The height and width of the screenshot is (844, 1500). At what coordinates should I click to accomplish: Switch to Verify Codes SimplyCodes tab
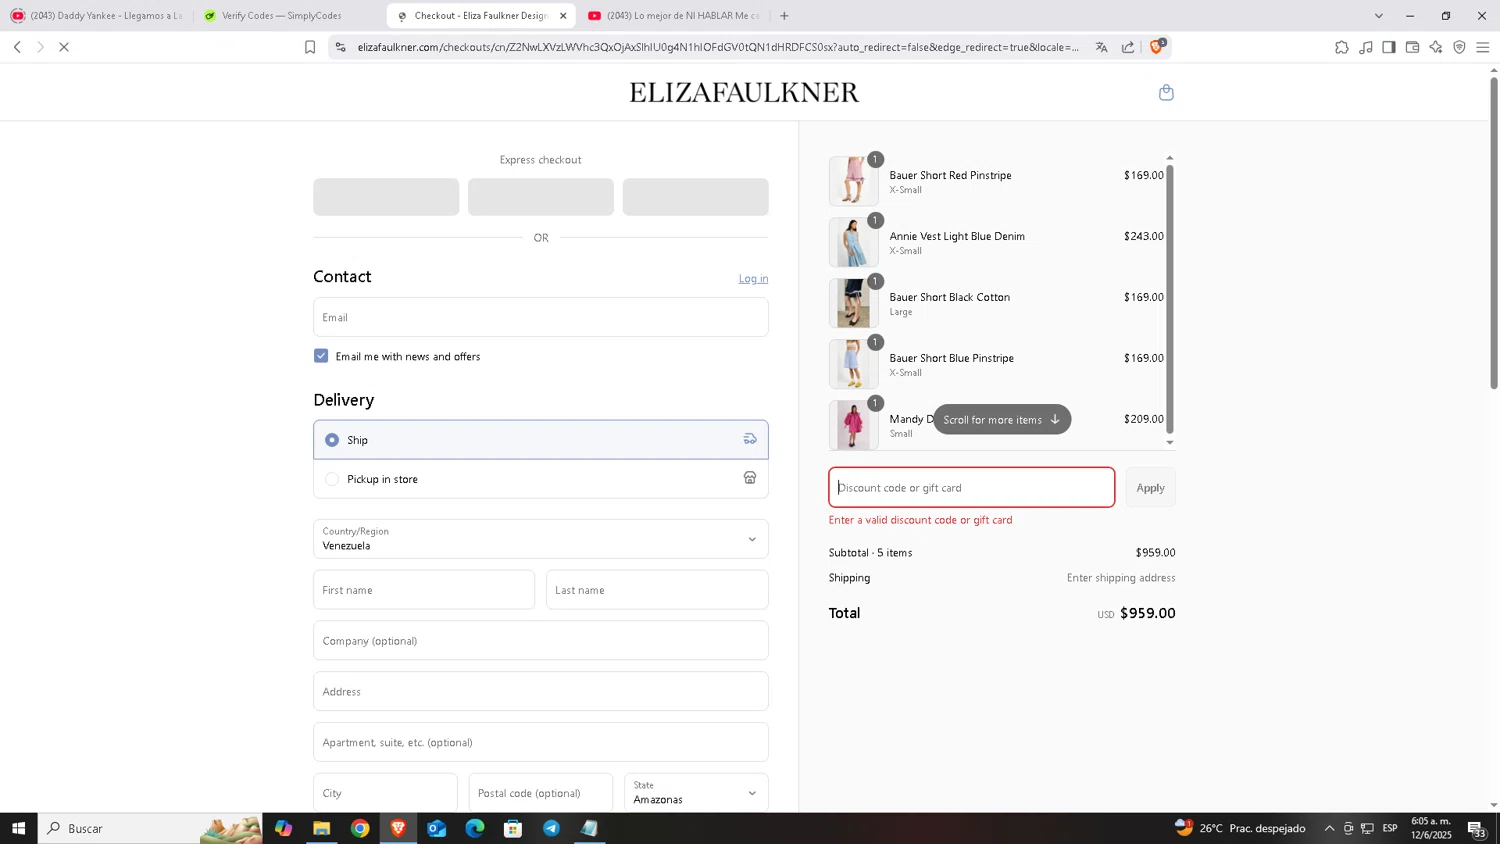290,16
